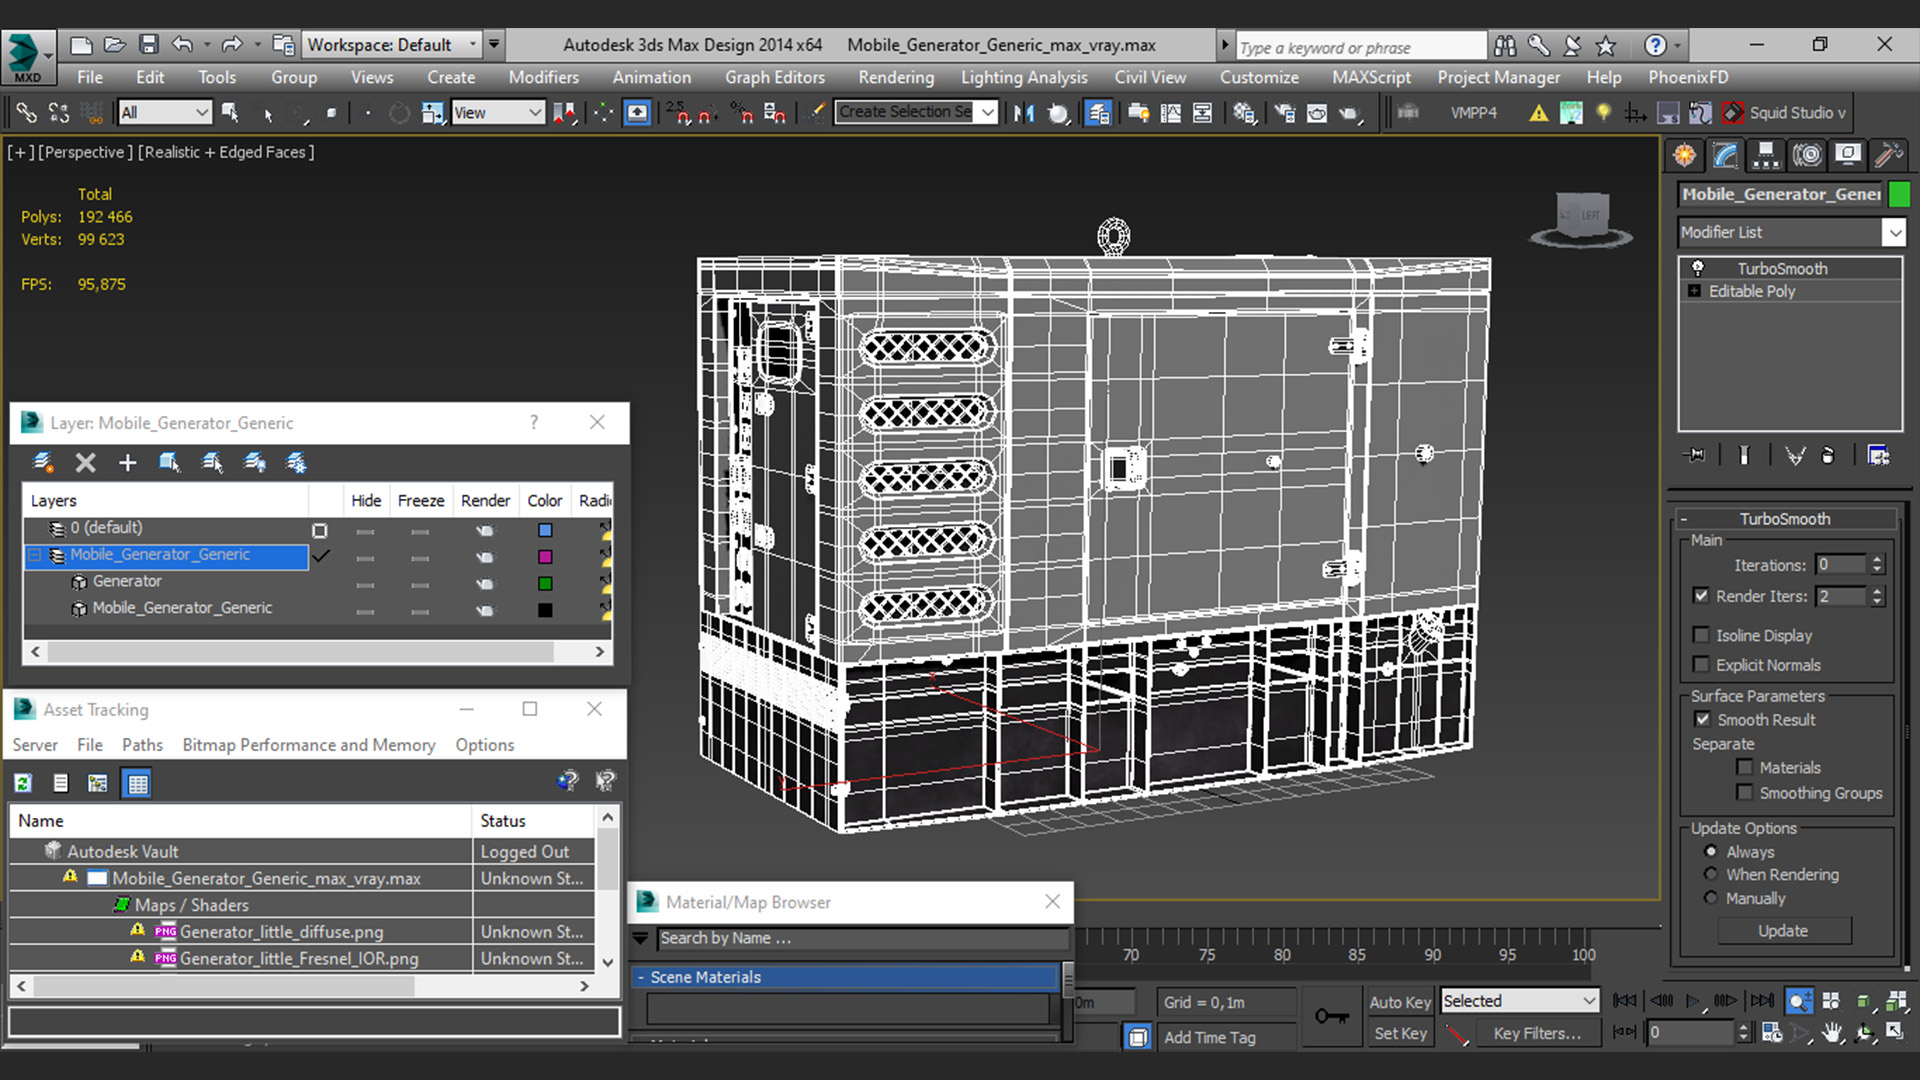1920x1080 pixels.
Task: Open the key filter Selected dropdown
Action: click(1519, 1001)
